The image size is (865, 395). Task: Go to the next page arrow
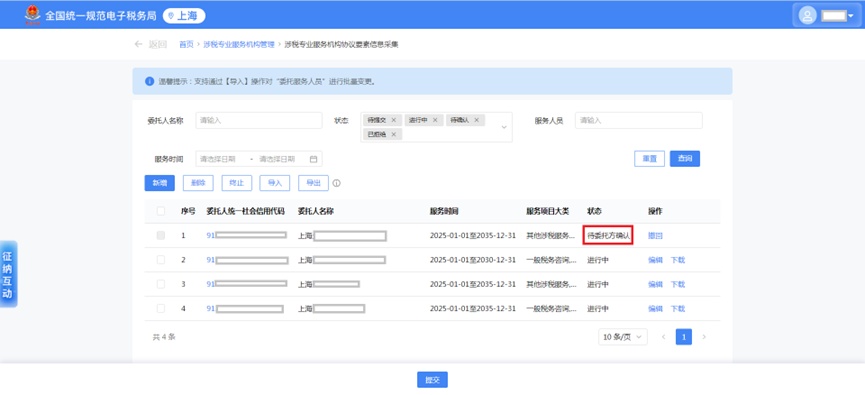point(704,337)
